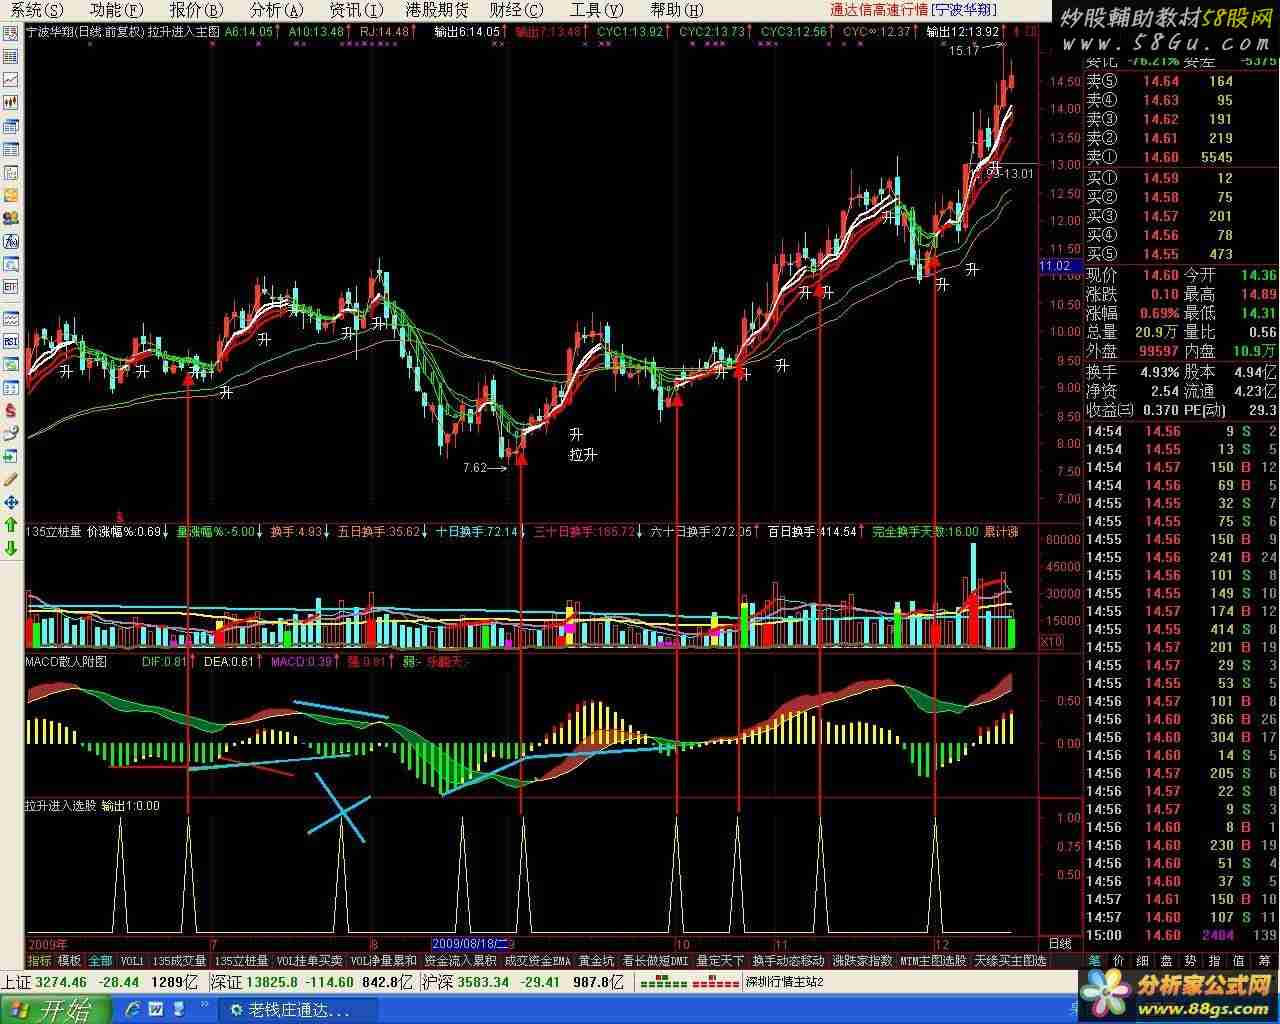Screen dimensions: 1280x1024
Task: Click the [宁波华翔] title label
Action: 964,10
